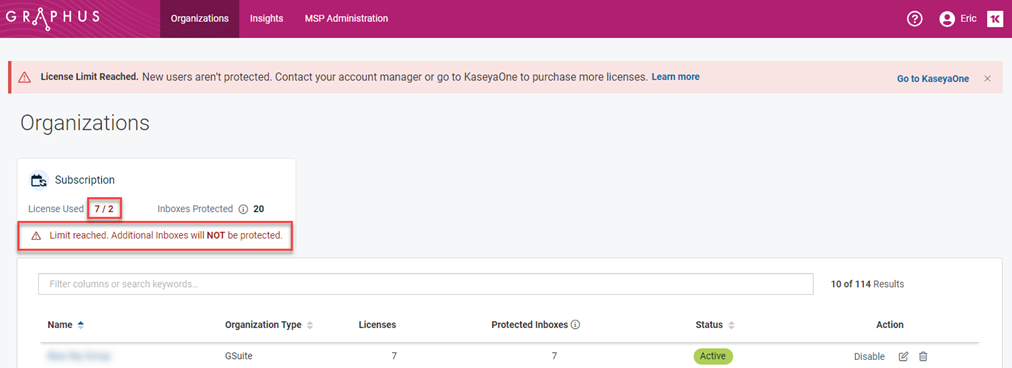1012x368 pixels.
Task: Open the Learn more link
Action: click(x=675, y=77)
